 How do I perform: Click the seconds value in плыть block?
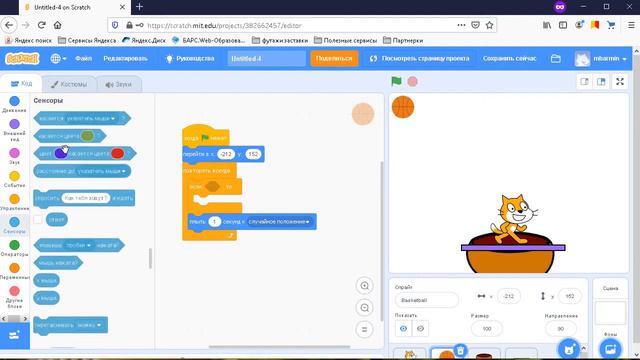pyautogui.click(x=214, y=222)
